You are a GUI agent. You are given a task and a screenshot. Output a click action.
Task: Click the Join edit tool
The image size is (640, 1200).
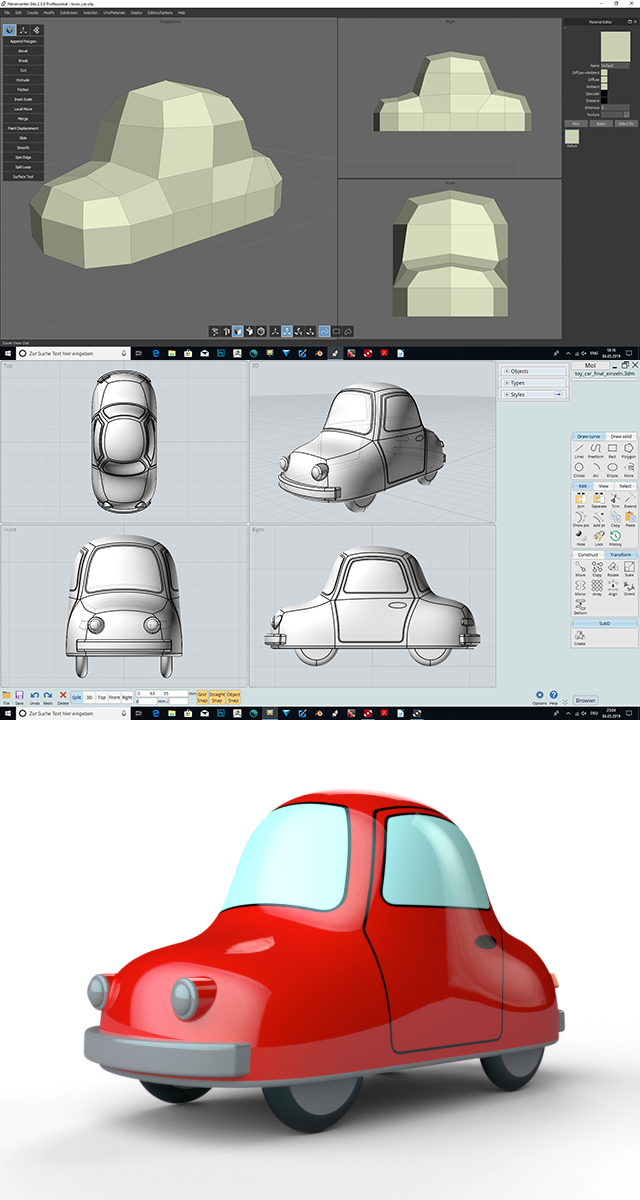(x=581, y=501)
